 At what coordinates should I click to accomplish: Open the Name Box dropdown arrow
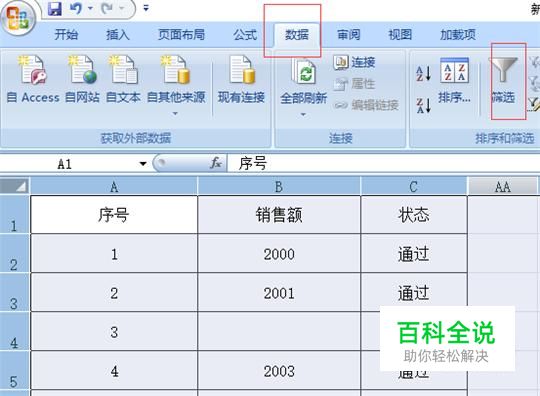point(143,164)
